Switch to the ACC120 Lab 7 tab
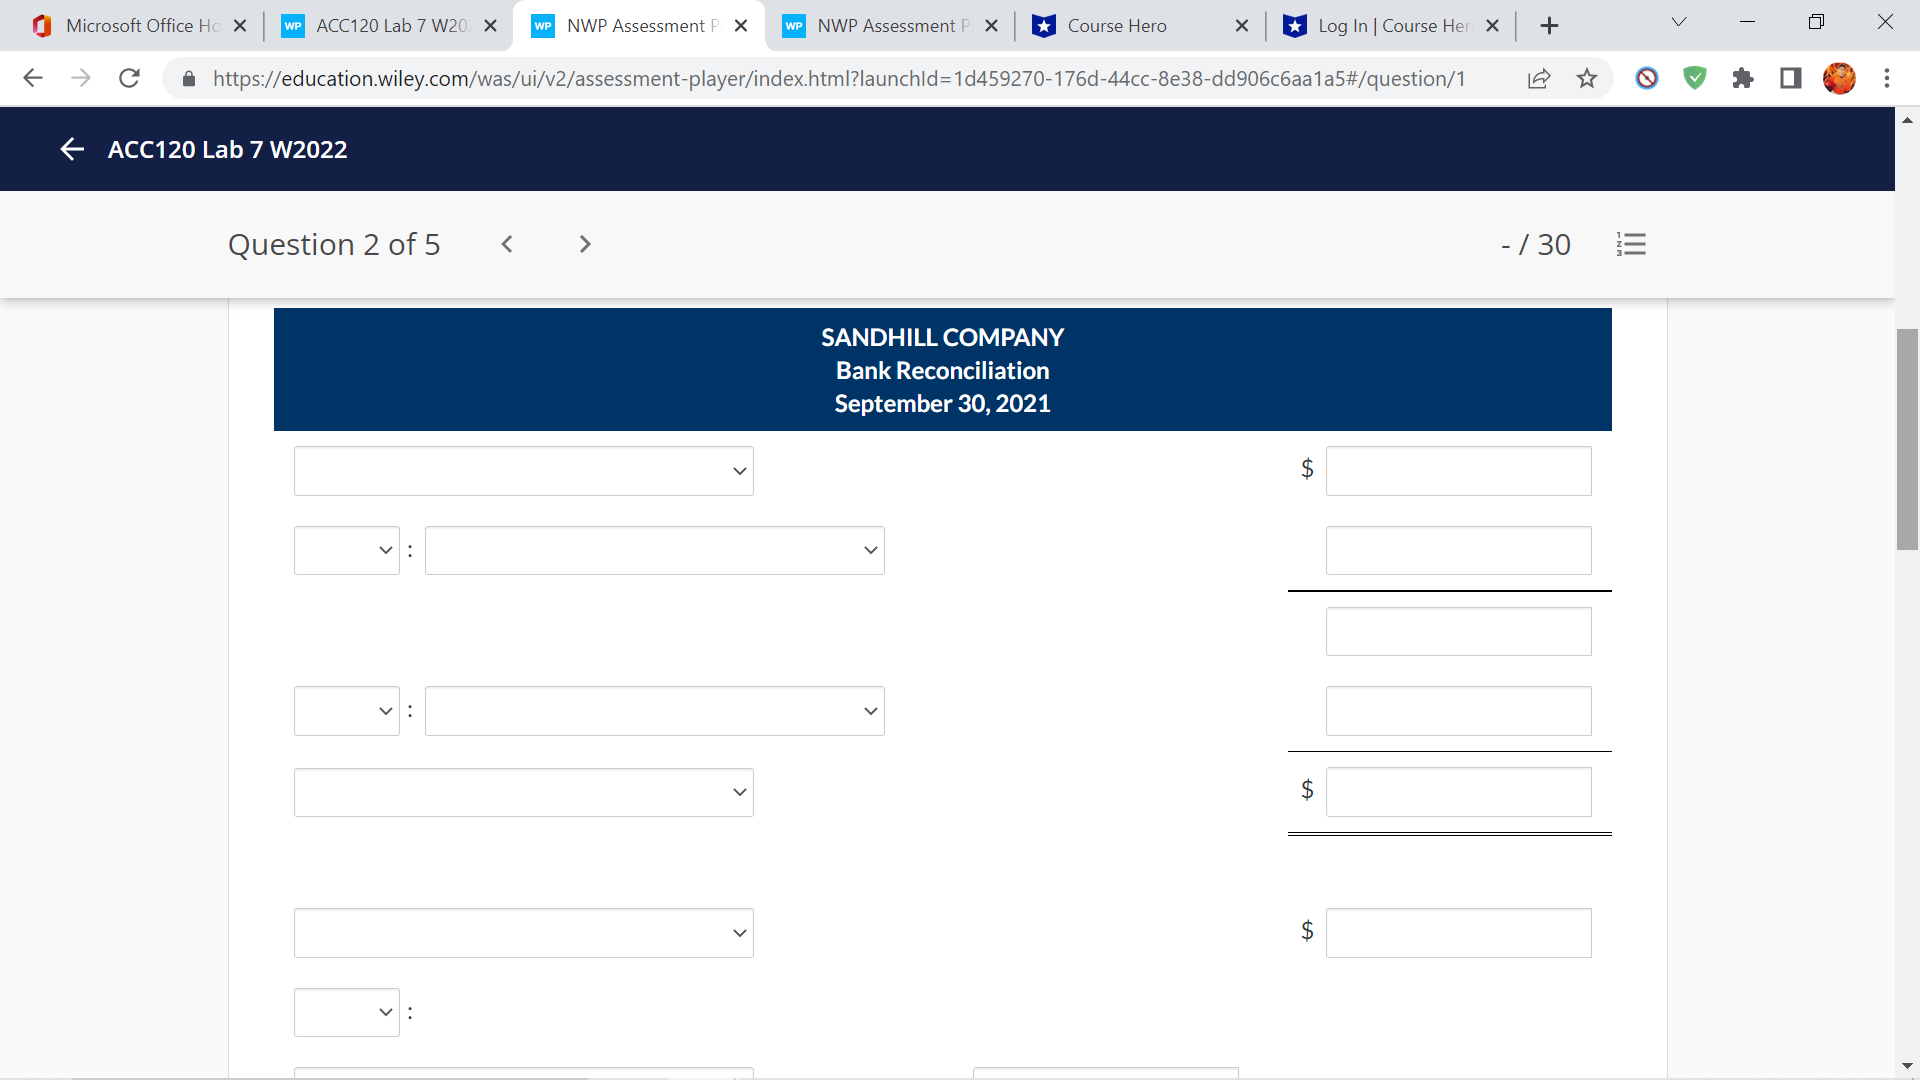 pos(380,25)
